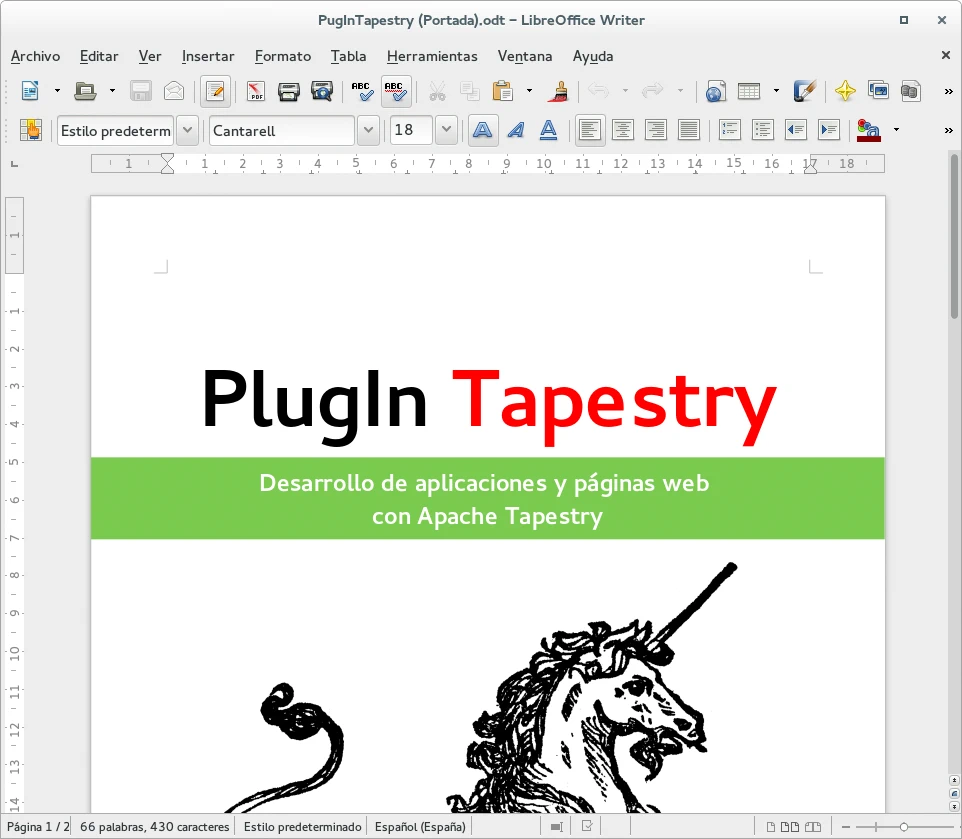Click the Export as PDF icon
The width and height of the screenshot is (962, 839).
click(x=256, y=91)
